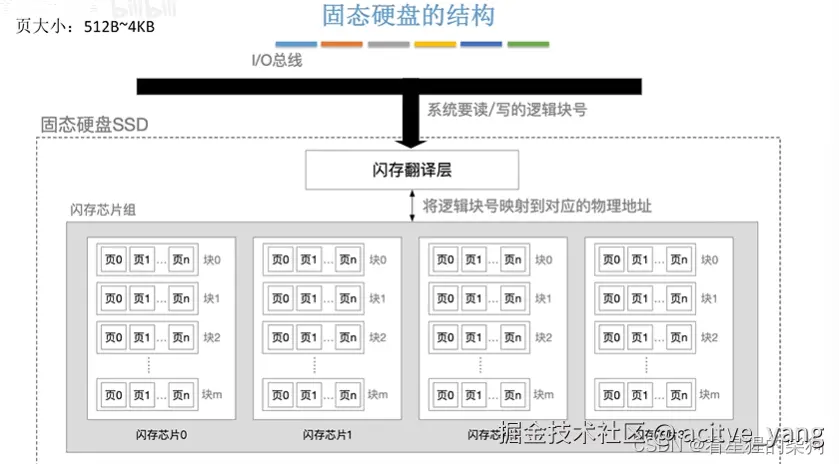Select 页1 in 块0 of 闪存芯片0

pos(142,260)
